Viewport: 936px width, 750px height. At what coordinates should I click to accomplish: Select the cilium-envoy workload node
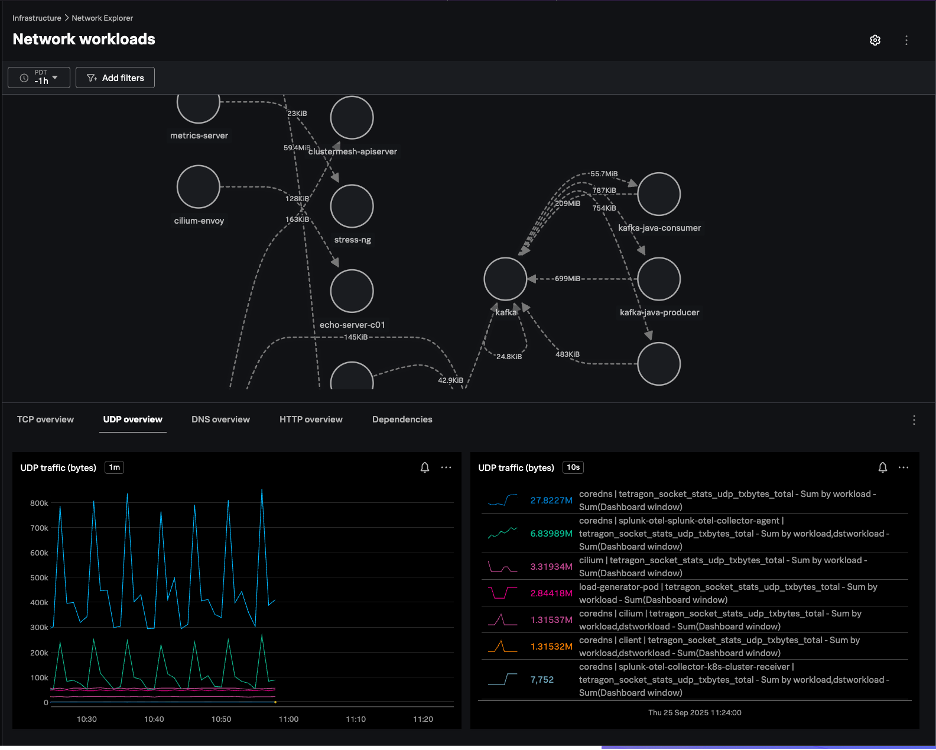(x=198, y=187)
